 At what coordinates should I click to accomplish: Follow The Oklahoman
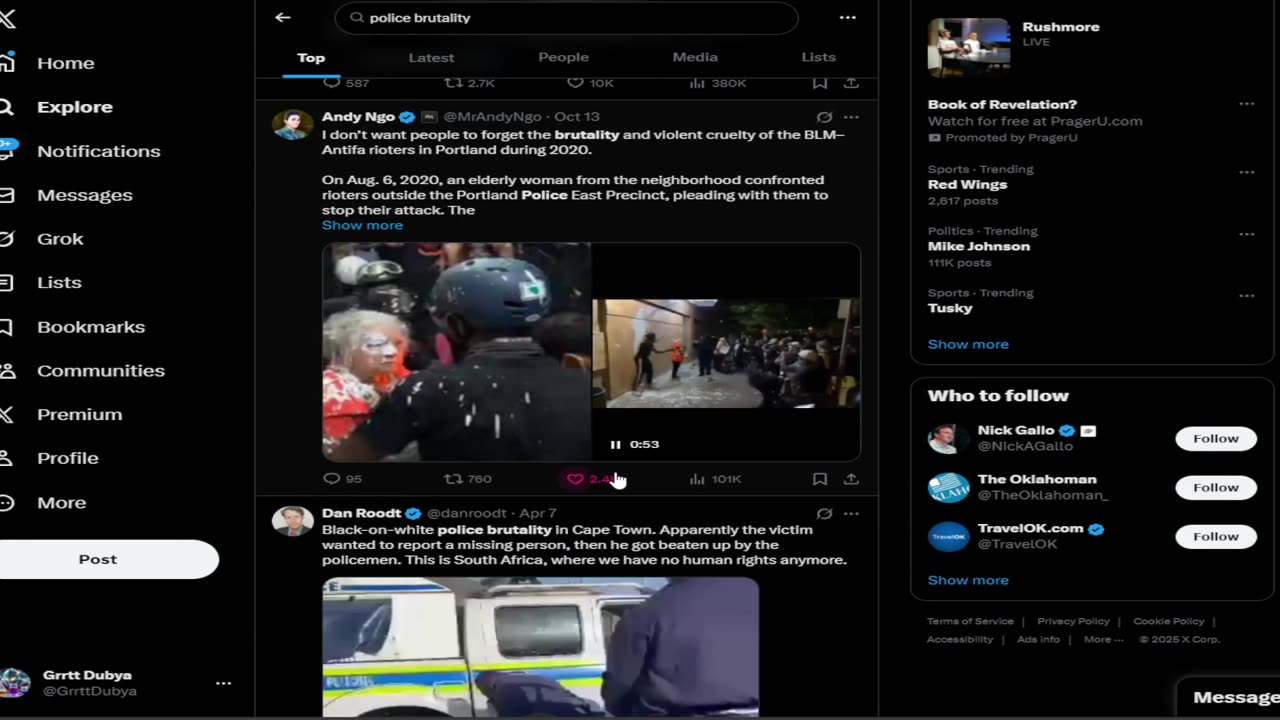point(1216,487)
